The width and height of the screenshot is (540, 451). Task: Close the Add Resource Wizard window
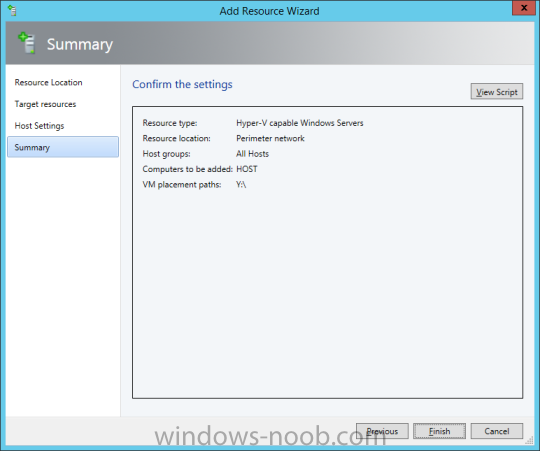[x=524, y=8]
